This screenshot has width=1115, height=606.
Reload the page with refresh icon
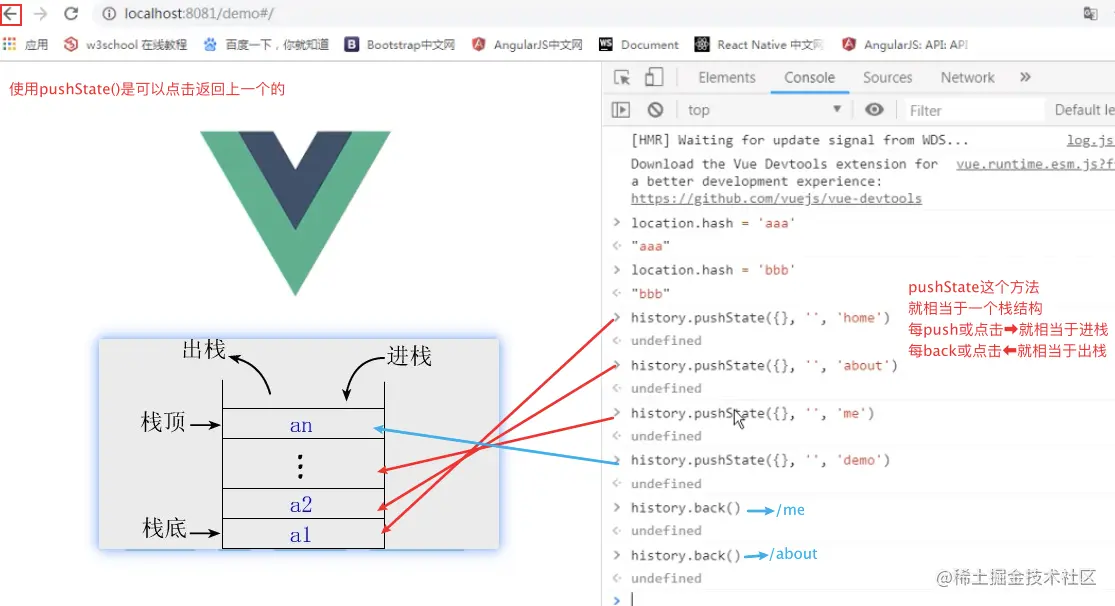pyautogui.click(x=71, y=14)
